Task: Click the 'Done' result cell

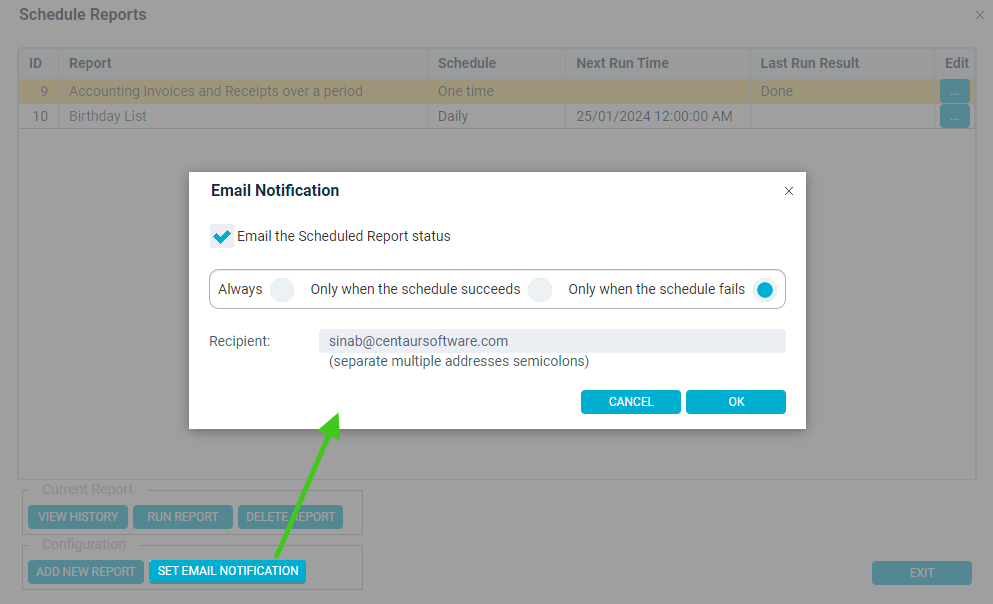Action: (x=843, y=91)
